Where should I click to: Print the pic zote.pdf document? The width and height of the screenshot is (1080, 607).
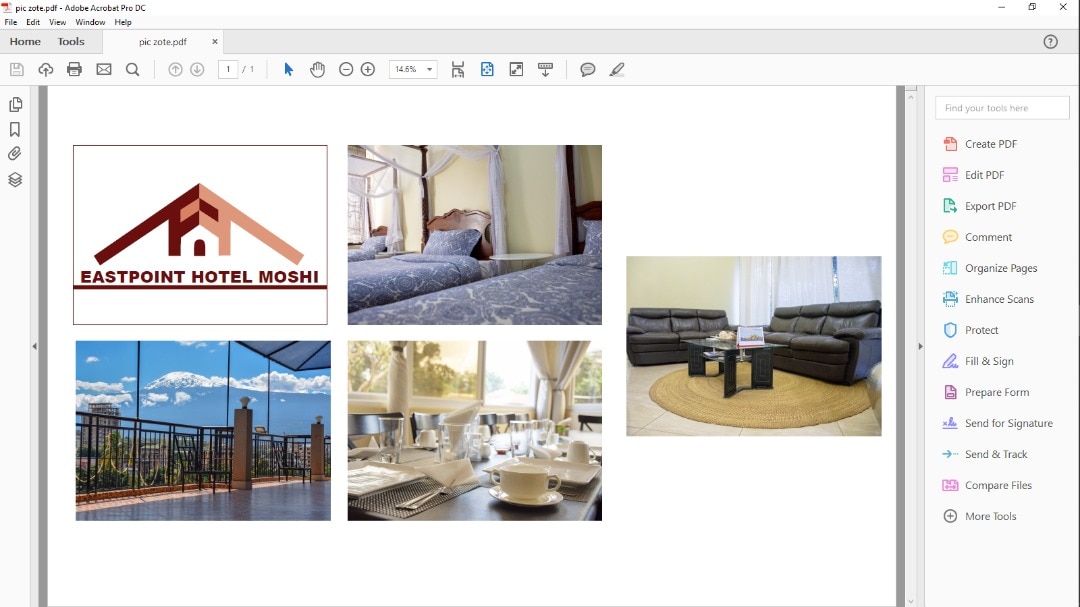pos(74,69)
